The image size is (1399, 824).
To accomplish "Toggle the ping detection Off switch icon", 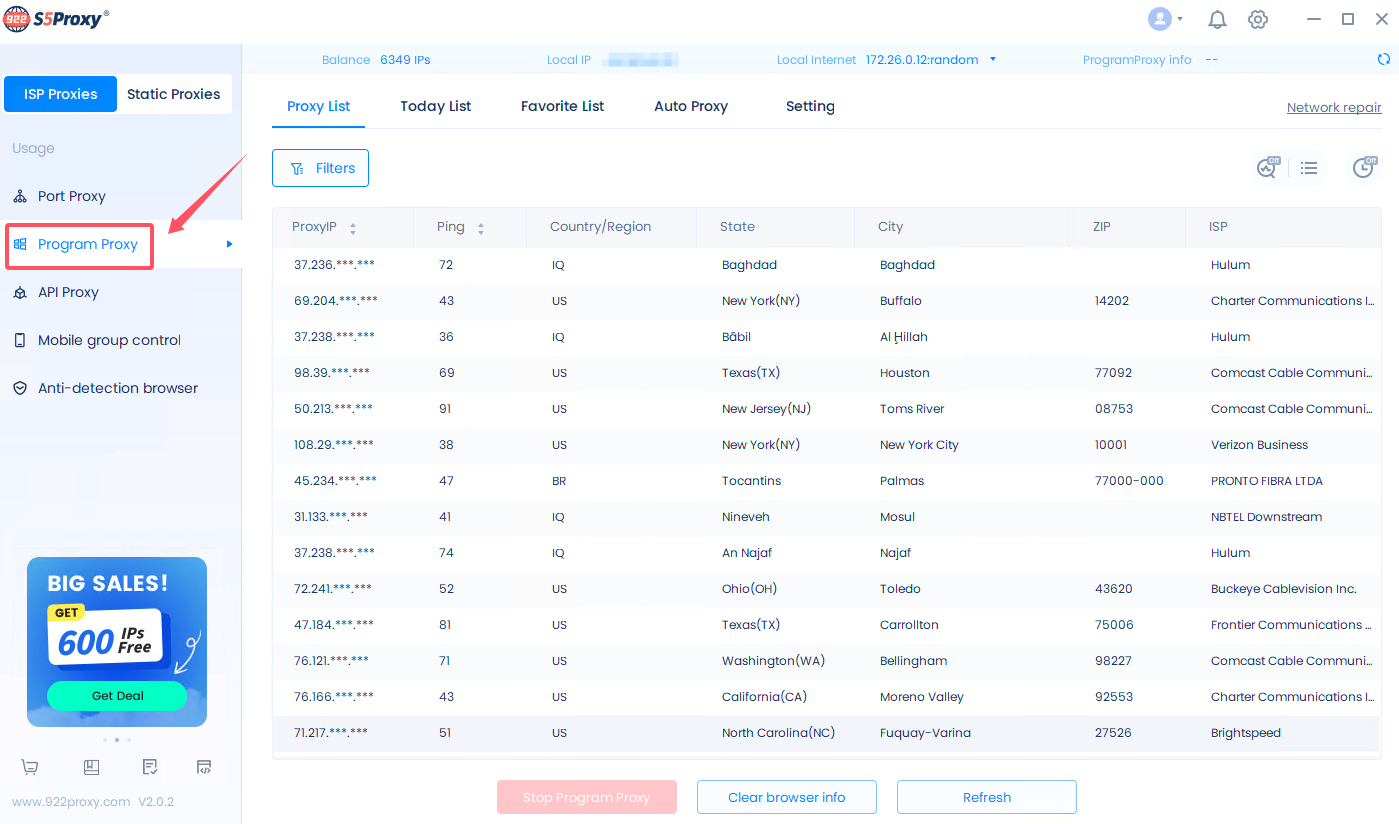I will 1267,168.
